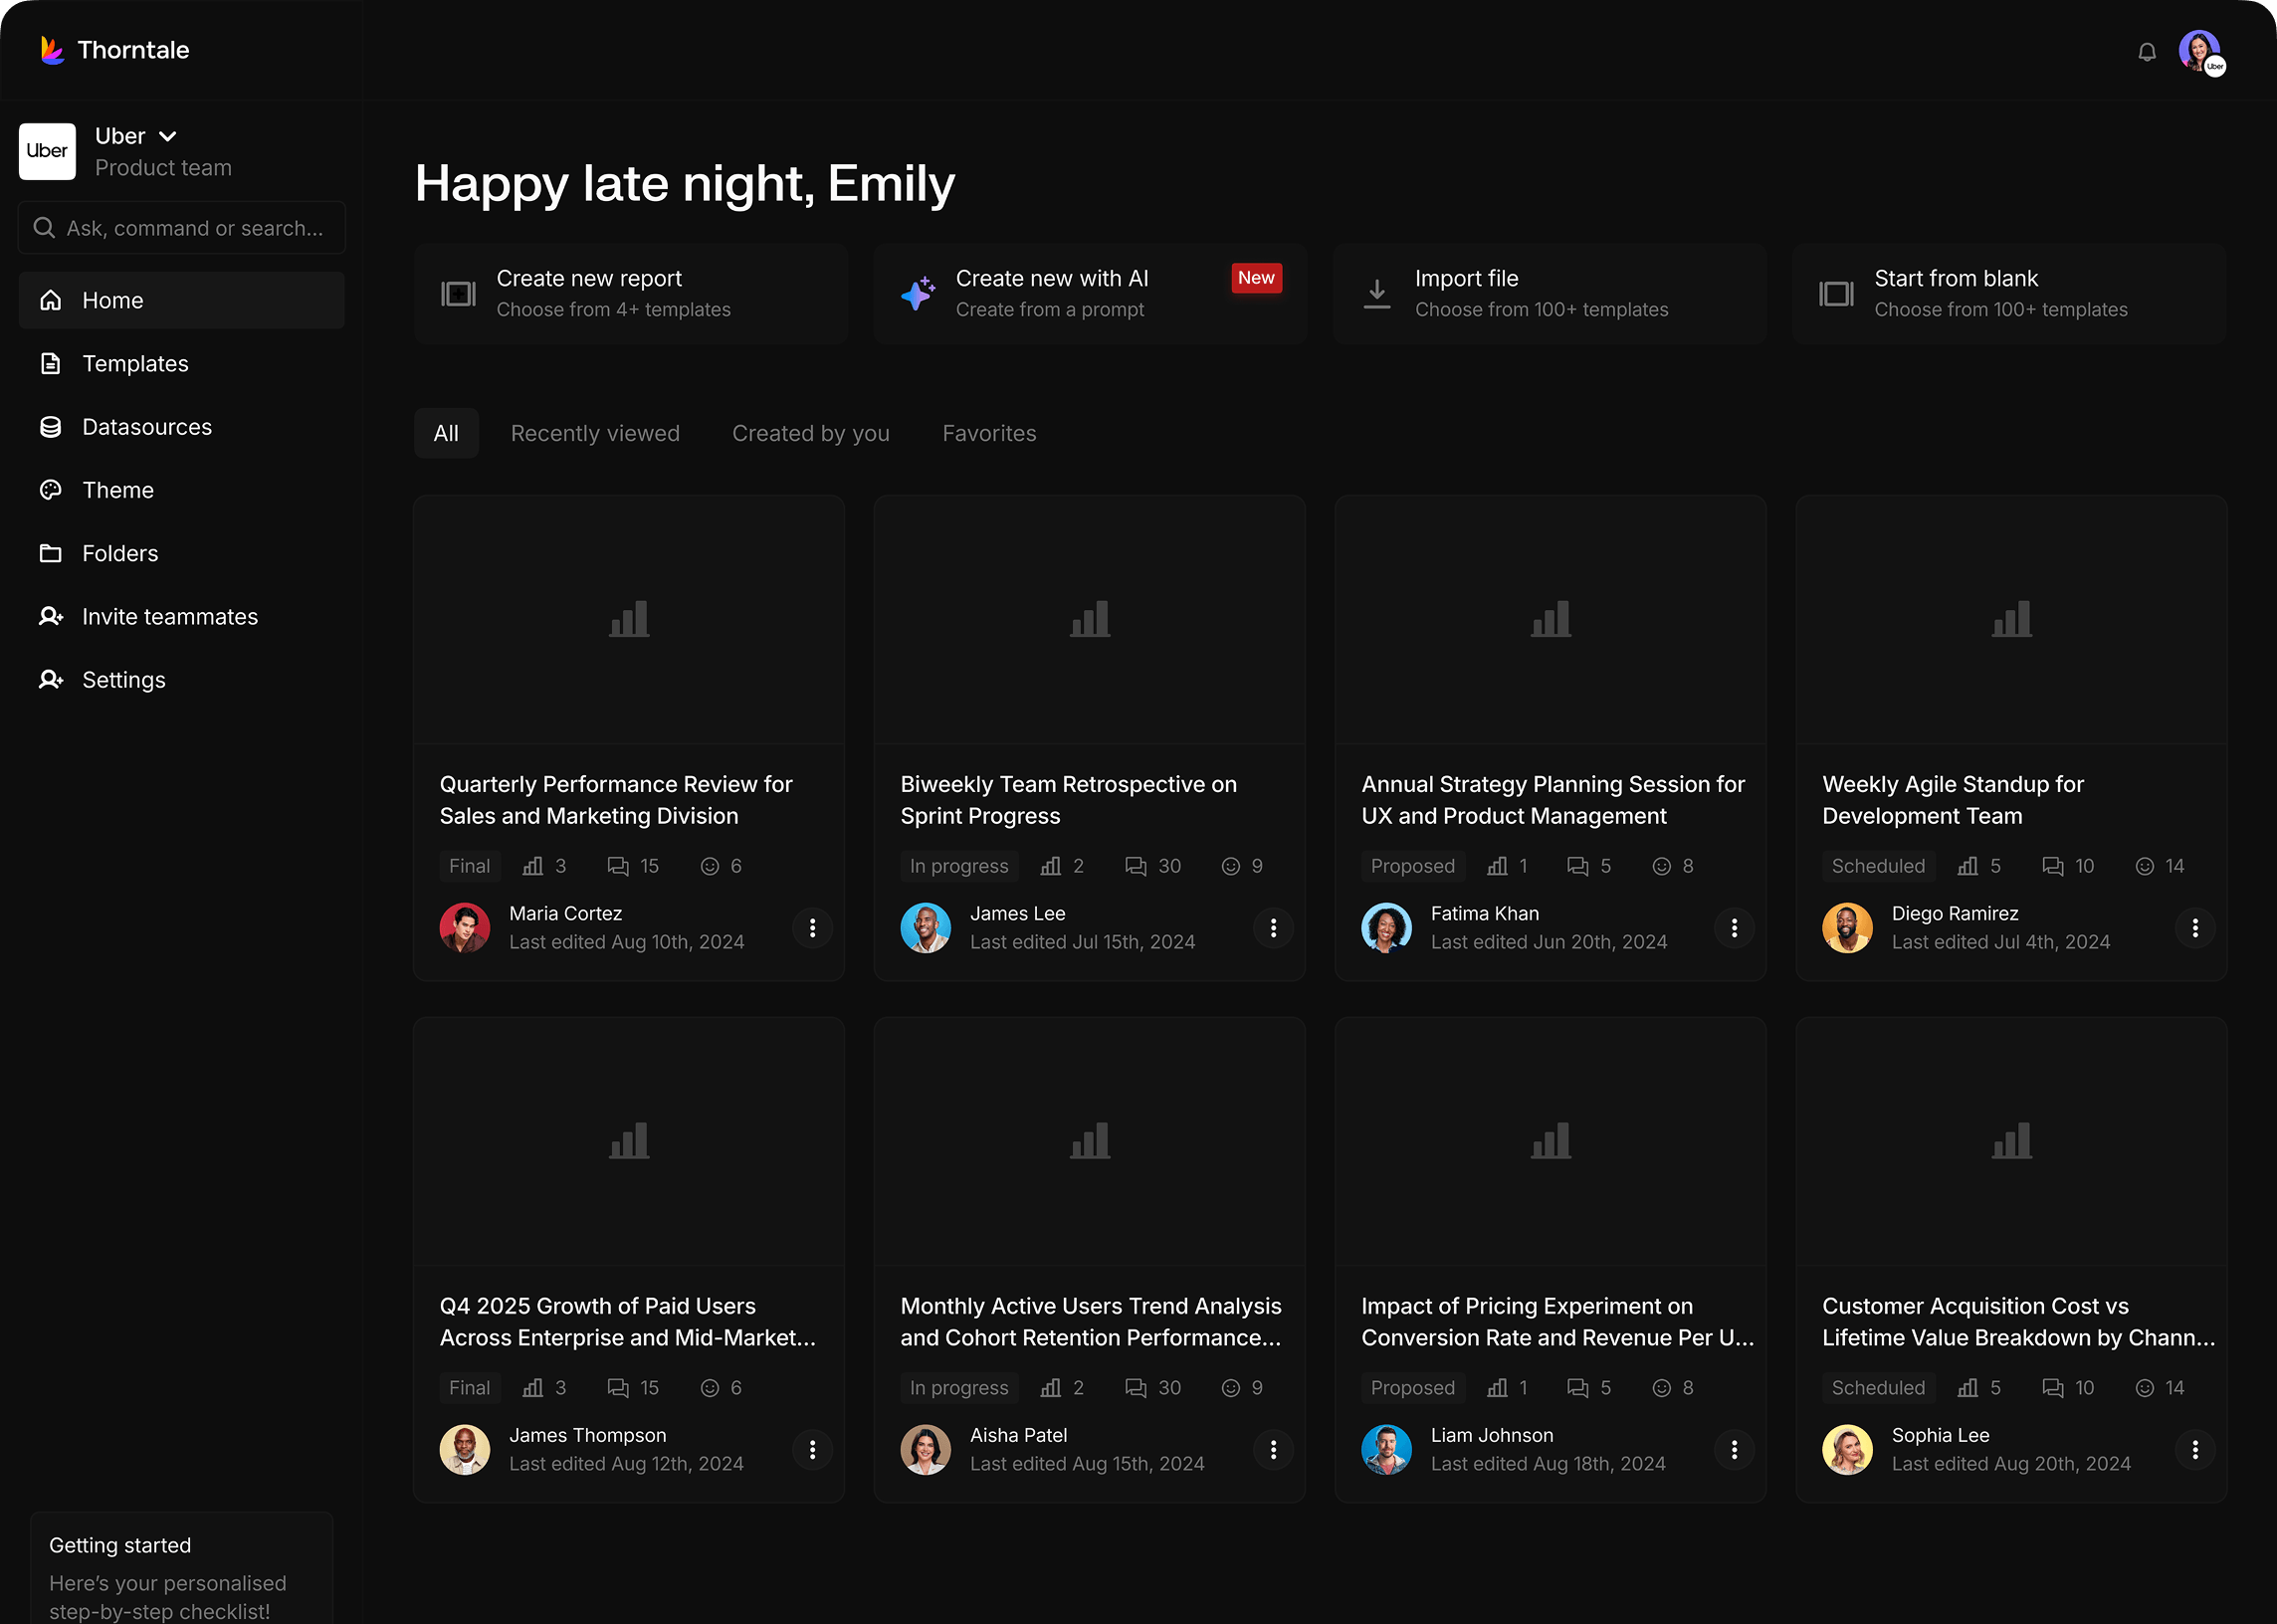This screenshot has height=1624, width=2277.
Task: Select the In progress status badge on Biweekly Retrospective
Action: (958, 866)
